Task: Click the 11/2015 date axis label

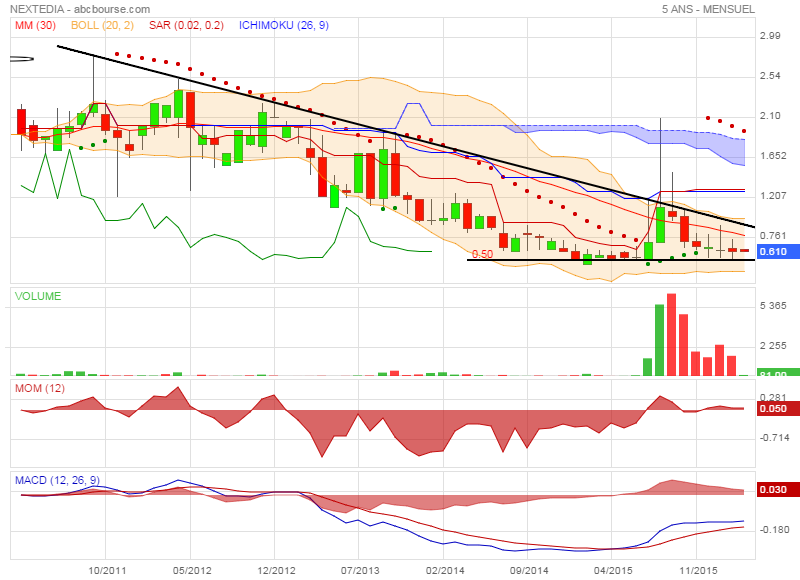Action: coord(698,570)
